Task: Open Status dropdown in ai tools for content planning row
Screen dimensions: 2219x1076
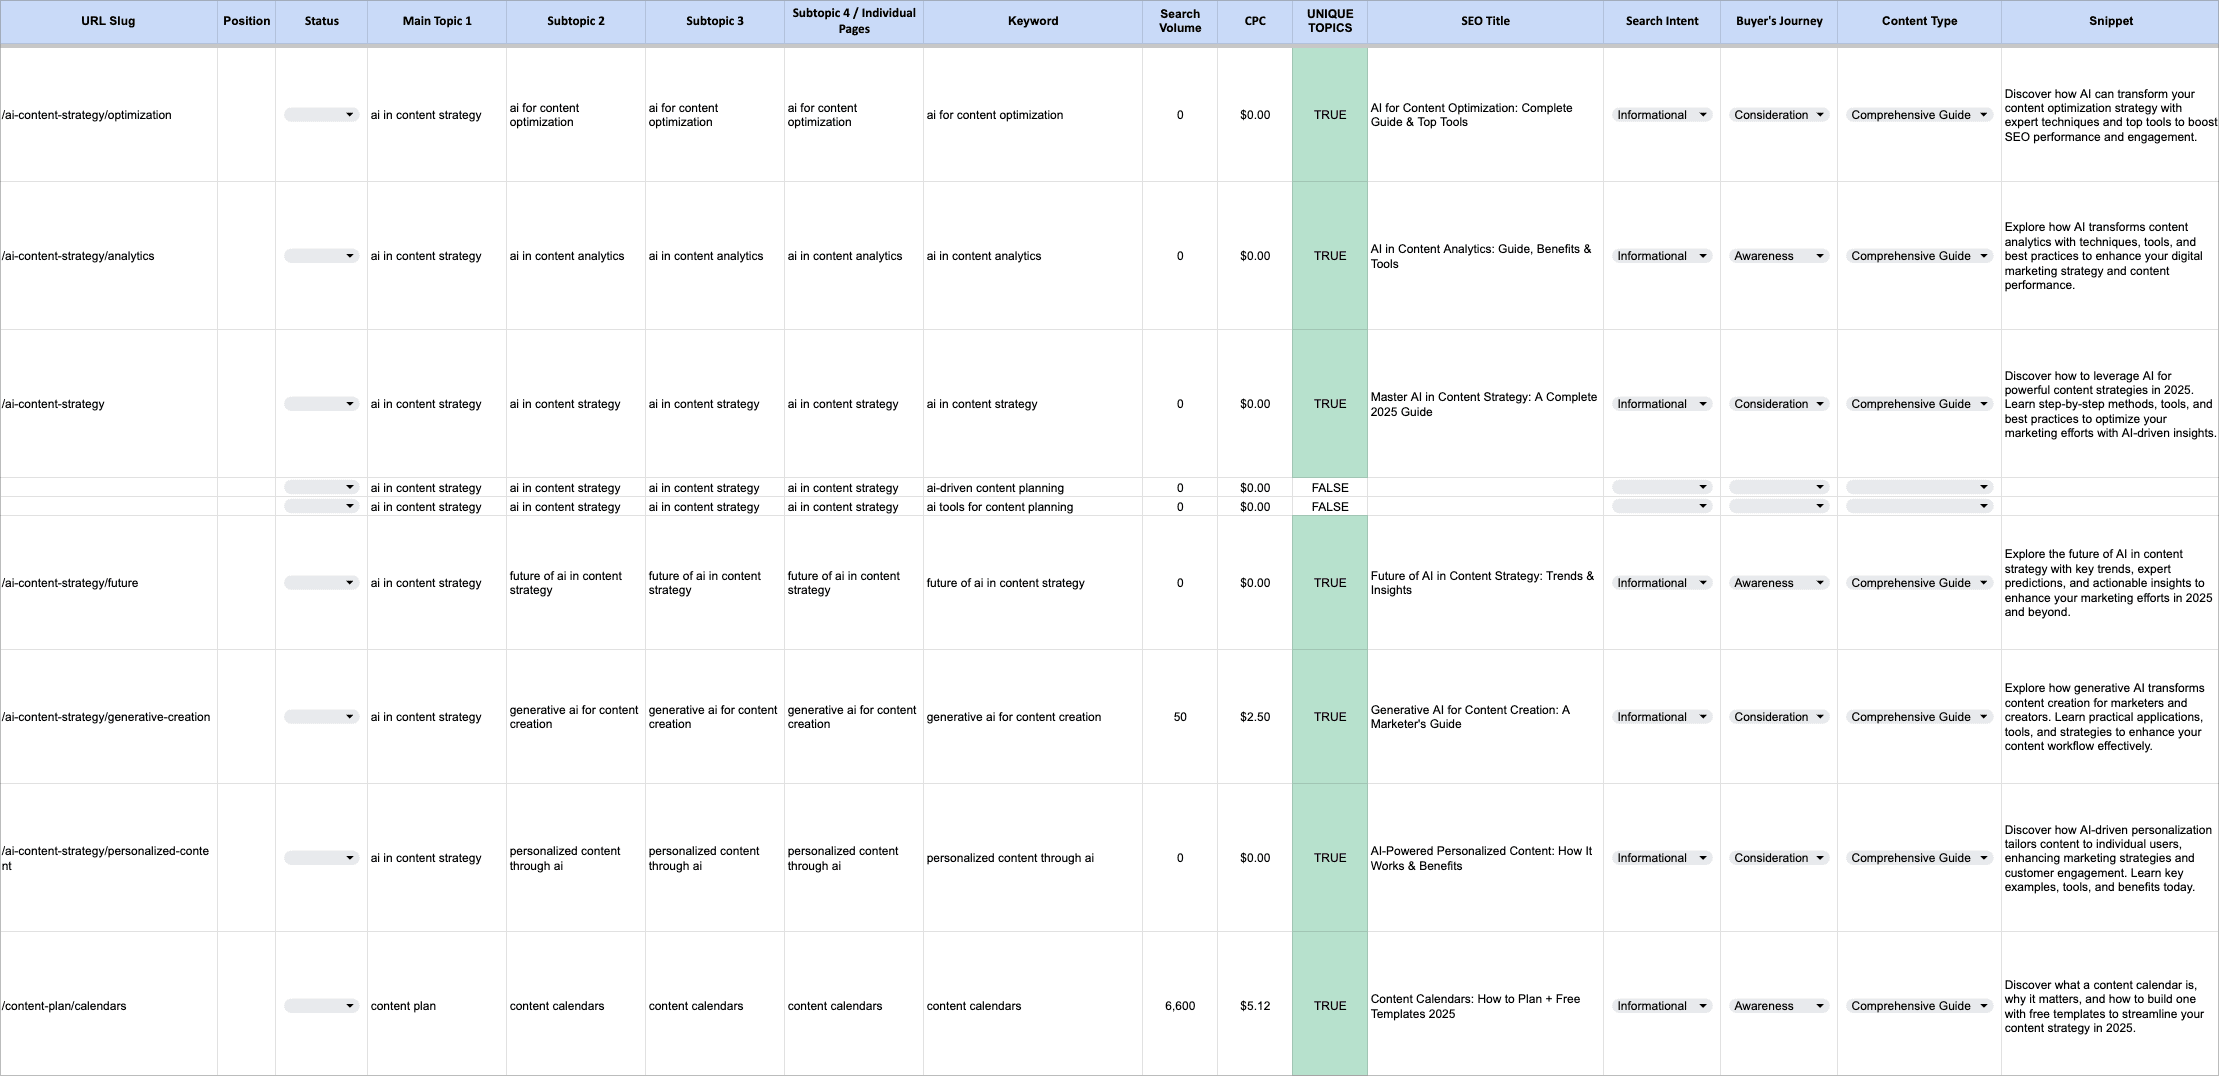Action: pyautogui.click(x=321, y=506)
